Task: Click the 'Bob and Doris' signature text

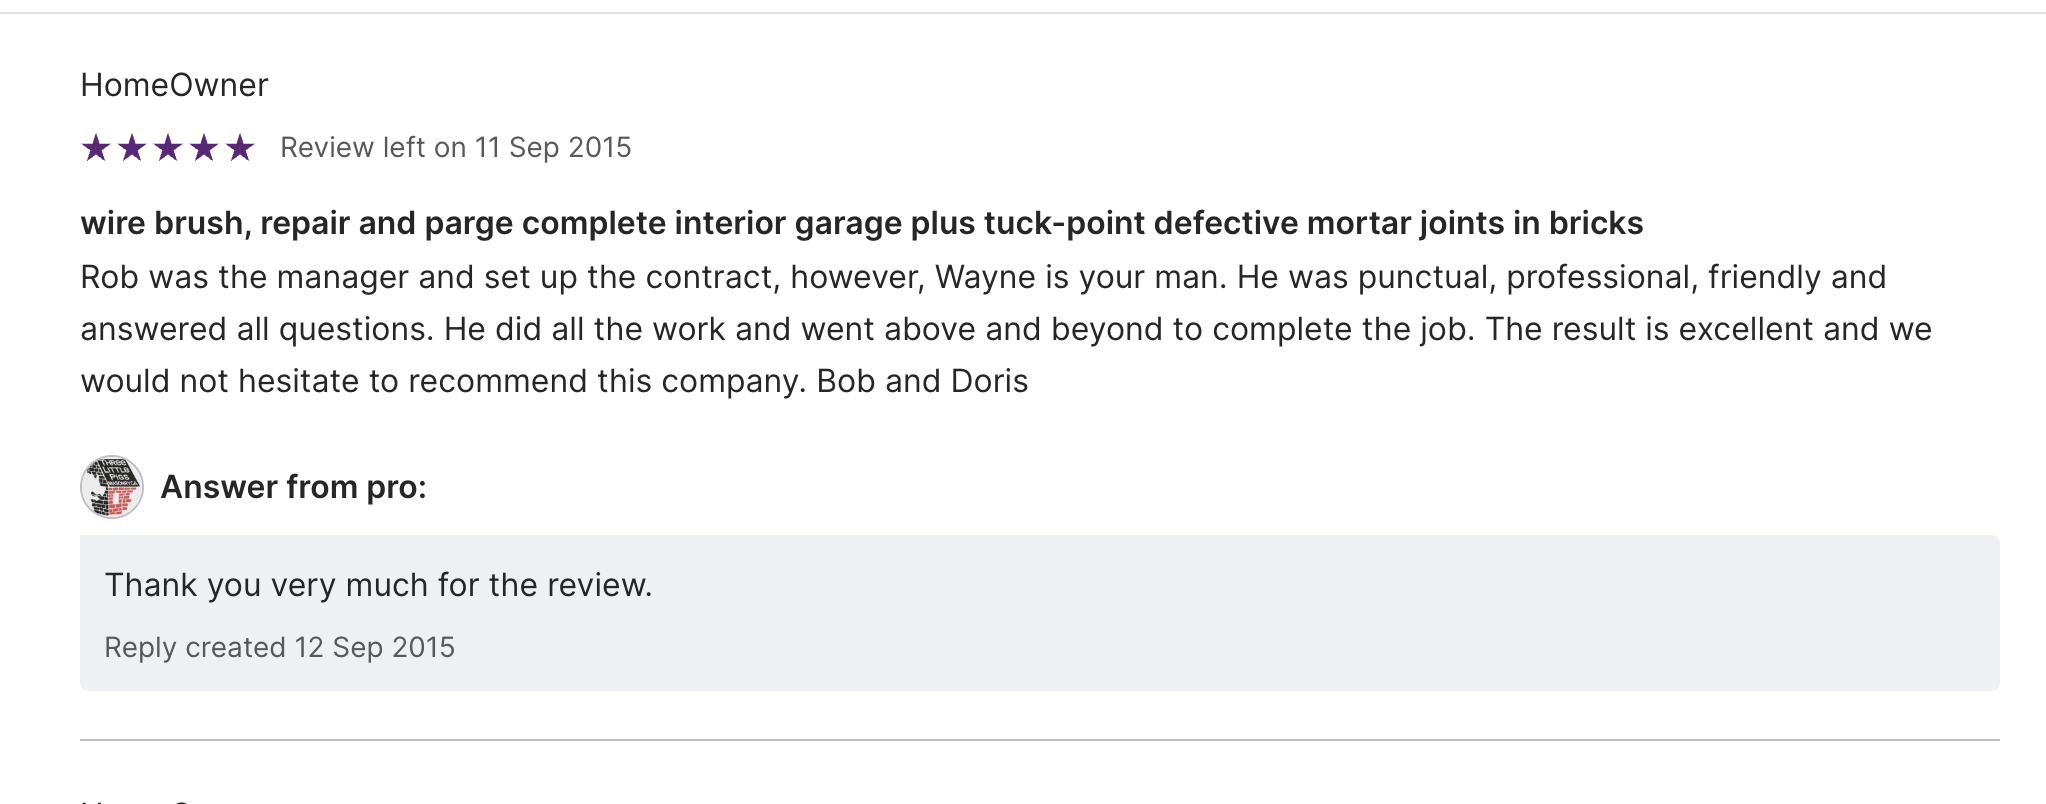Action: [922, 381]
